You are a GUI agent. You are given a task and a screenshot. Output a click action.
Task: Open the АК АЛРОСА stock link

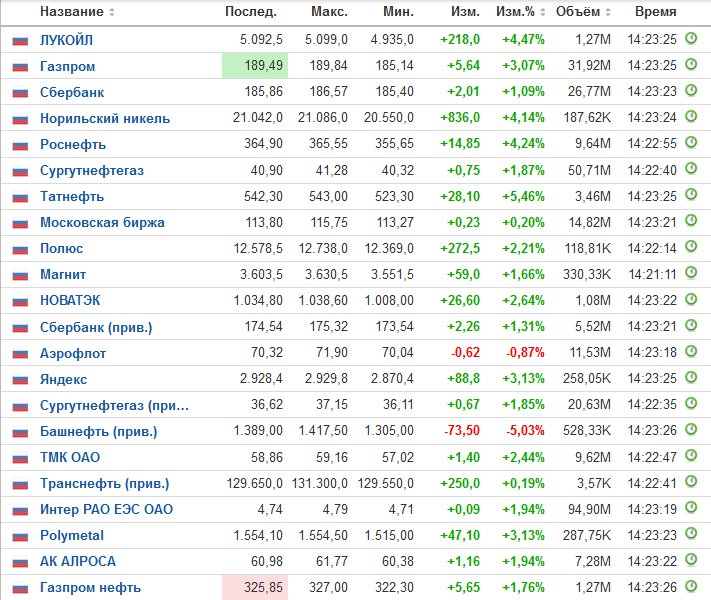point(78,561)
